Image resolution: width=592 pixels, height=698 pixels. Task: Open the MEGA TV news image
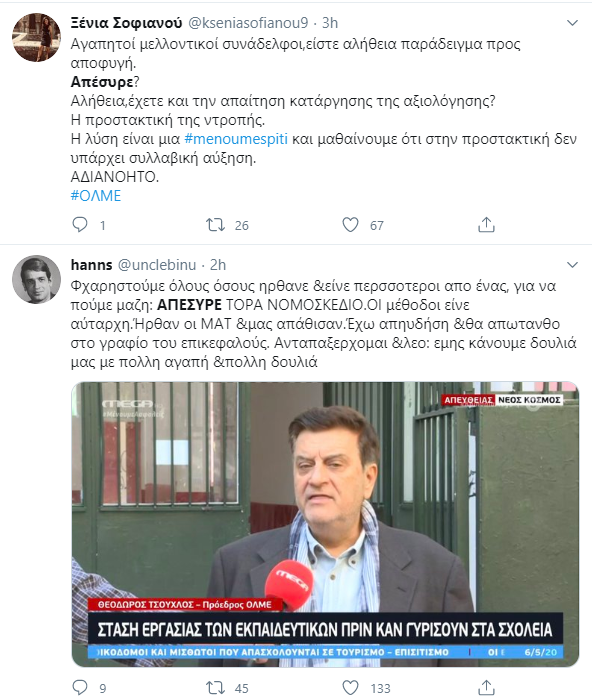pyautogui.click(x=325, y=524)
